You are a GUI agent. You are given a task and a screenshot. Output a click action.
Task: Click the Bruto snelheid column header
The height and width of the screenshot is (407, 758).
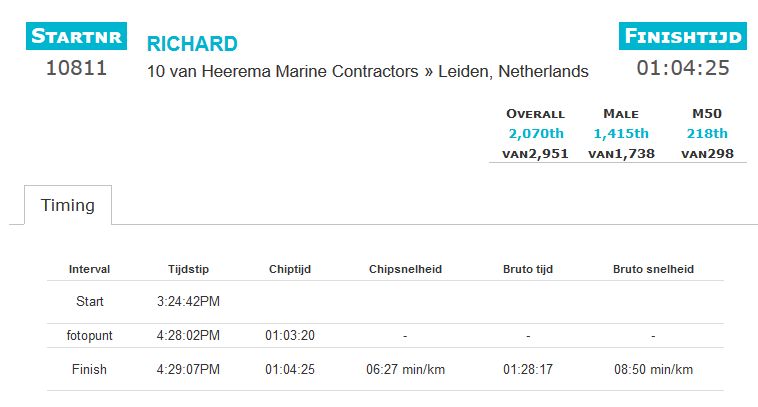coord(653,269)
